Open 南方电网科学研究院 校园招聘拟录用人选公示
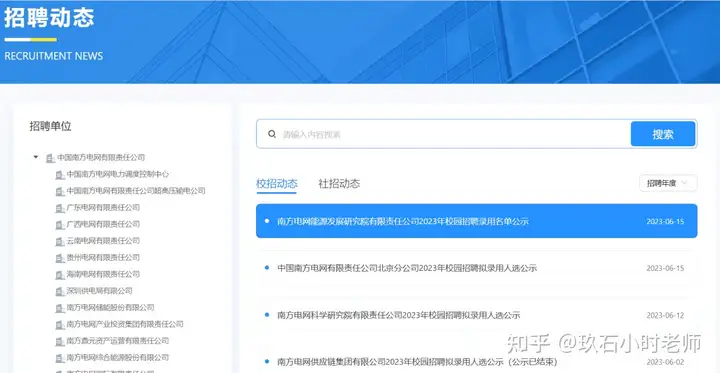This screenshot has height=373, width=720. click(399, 315)
